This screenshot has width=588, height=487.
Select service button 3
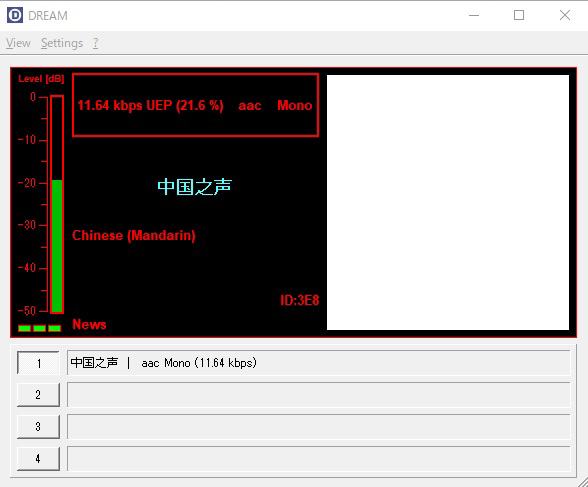point(38,427)
